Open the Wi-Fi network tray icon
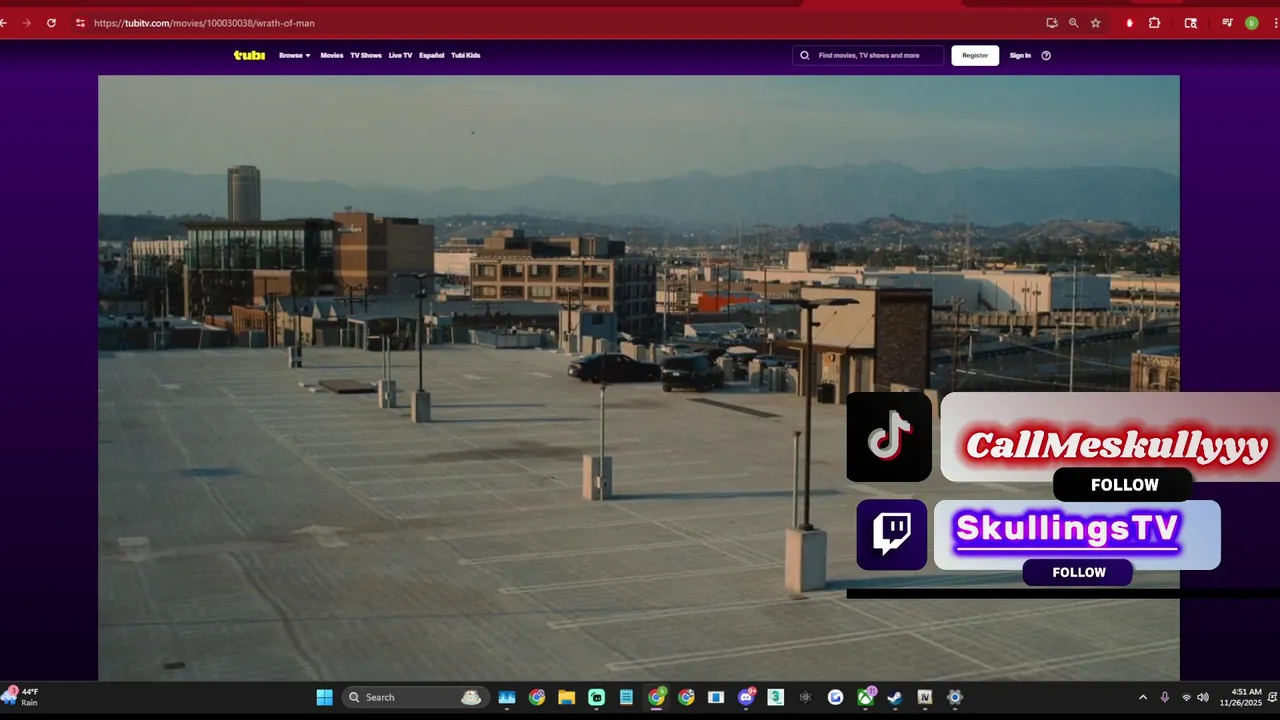 (1186, 697)
